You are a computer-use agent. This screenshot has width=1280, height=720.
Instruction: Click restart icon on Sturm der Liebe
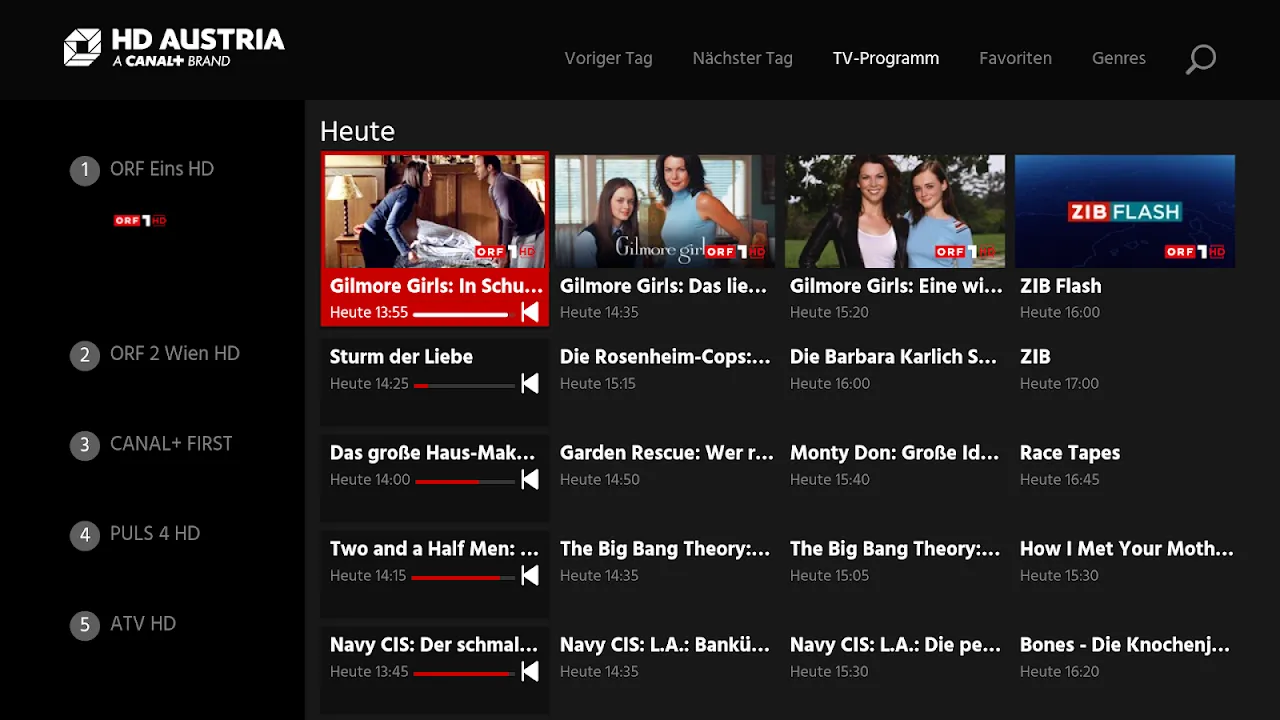click(530, 384)
